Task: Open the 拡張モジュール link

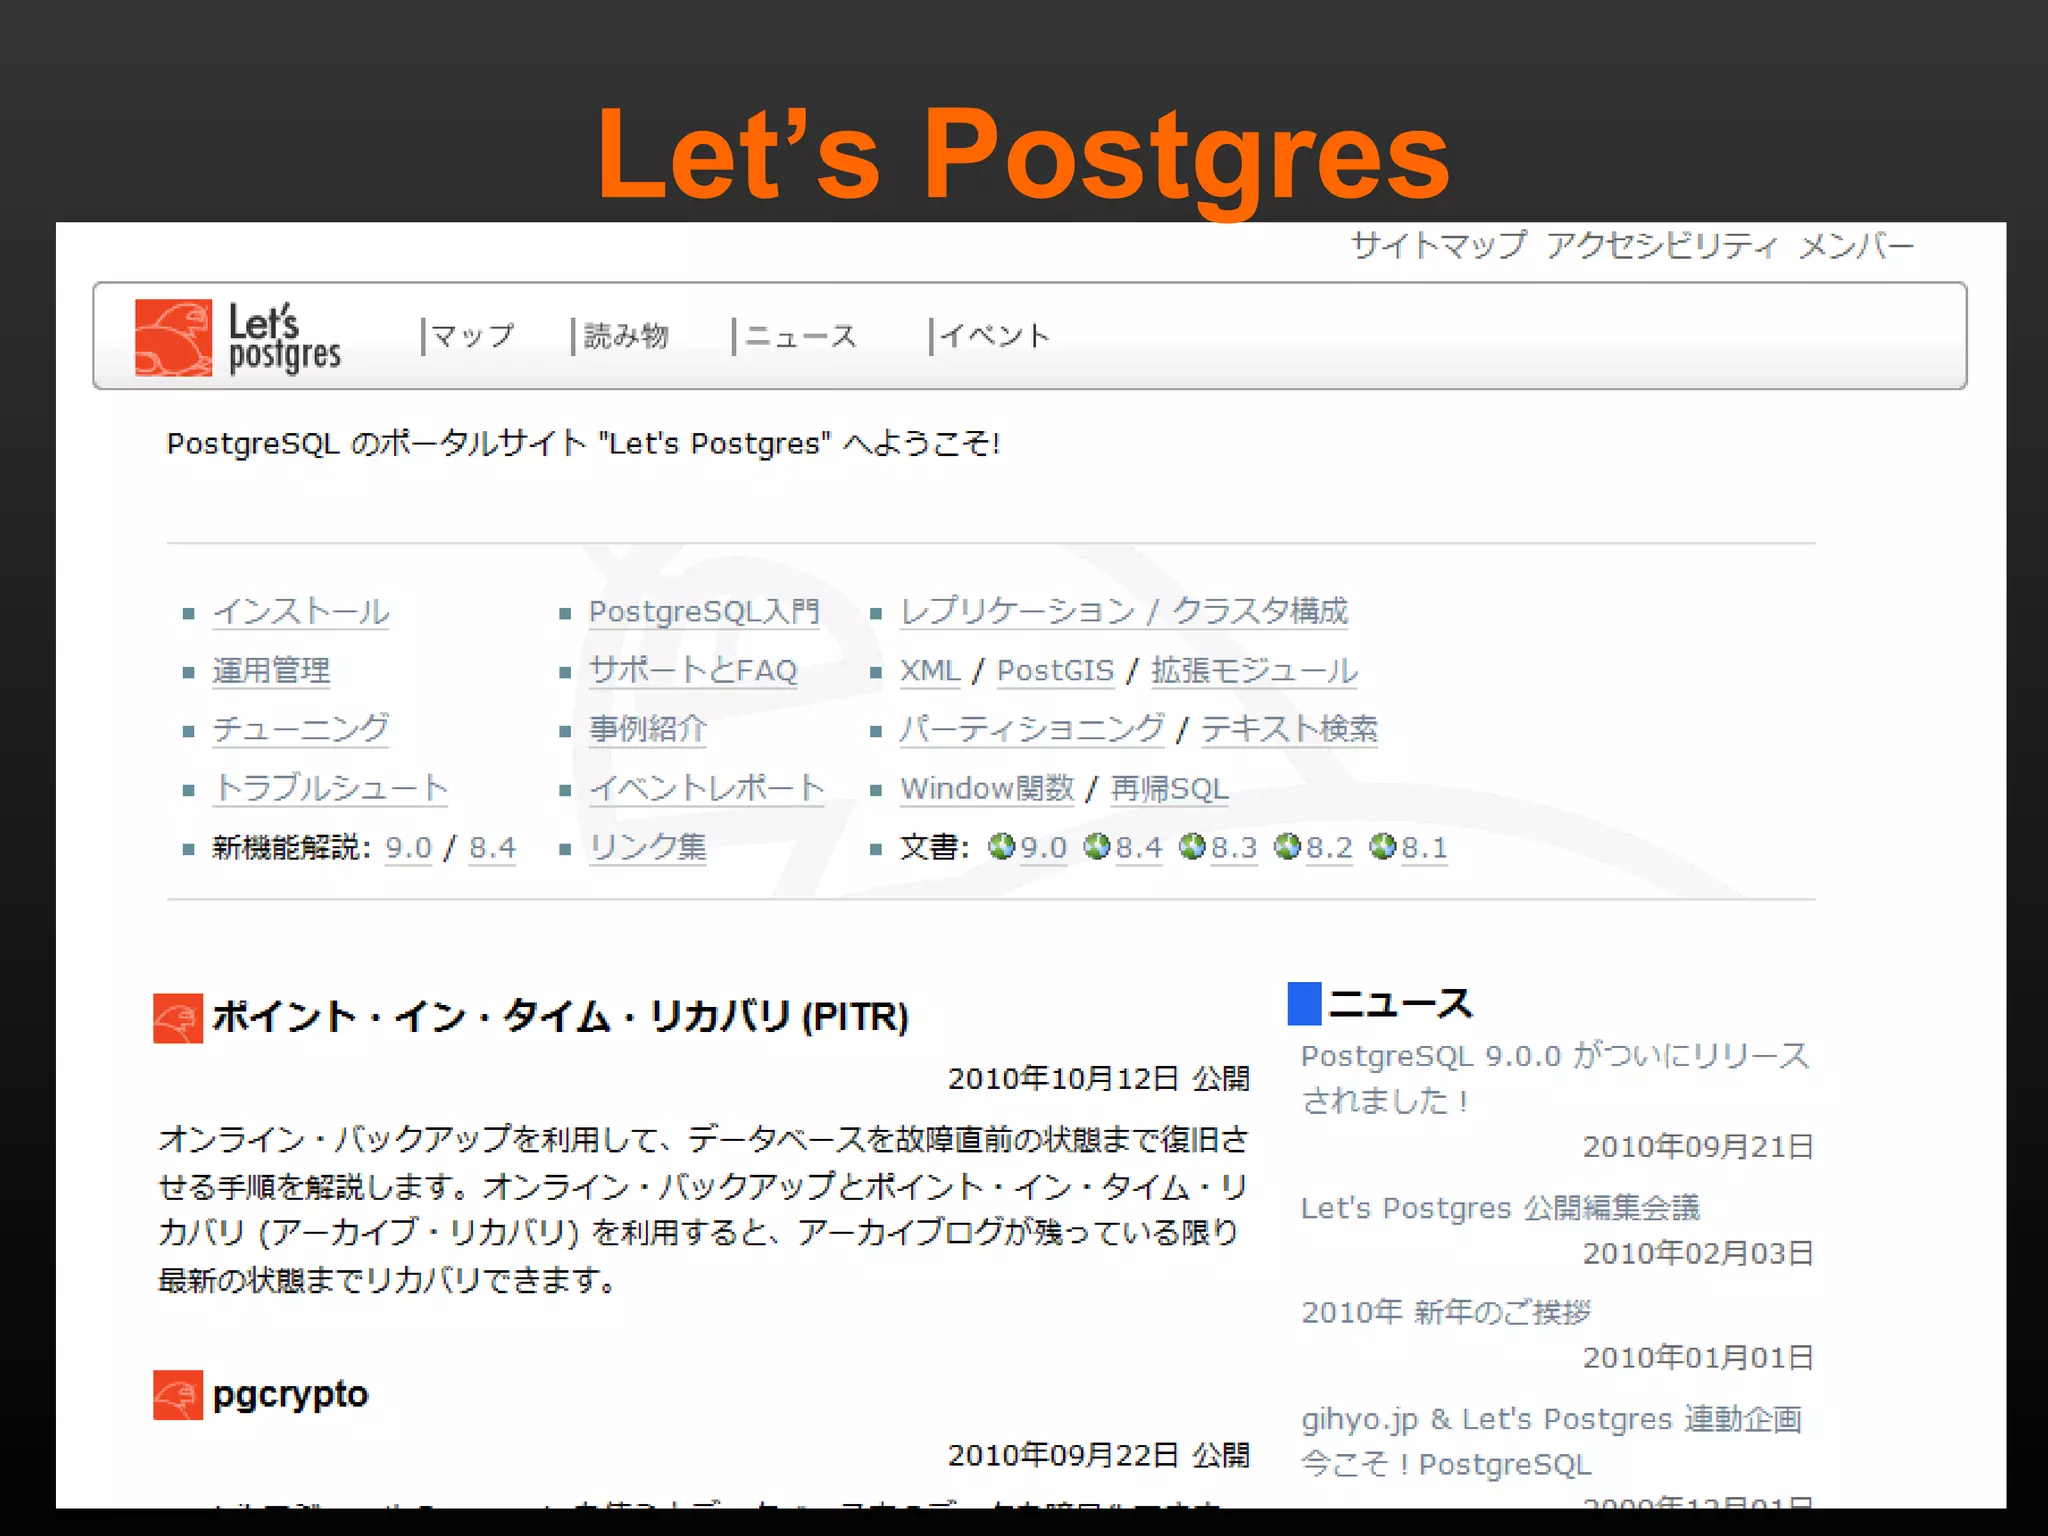Action: click(1255, 671)
